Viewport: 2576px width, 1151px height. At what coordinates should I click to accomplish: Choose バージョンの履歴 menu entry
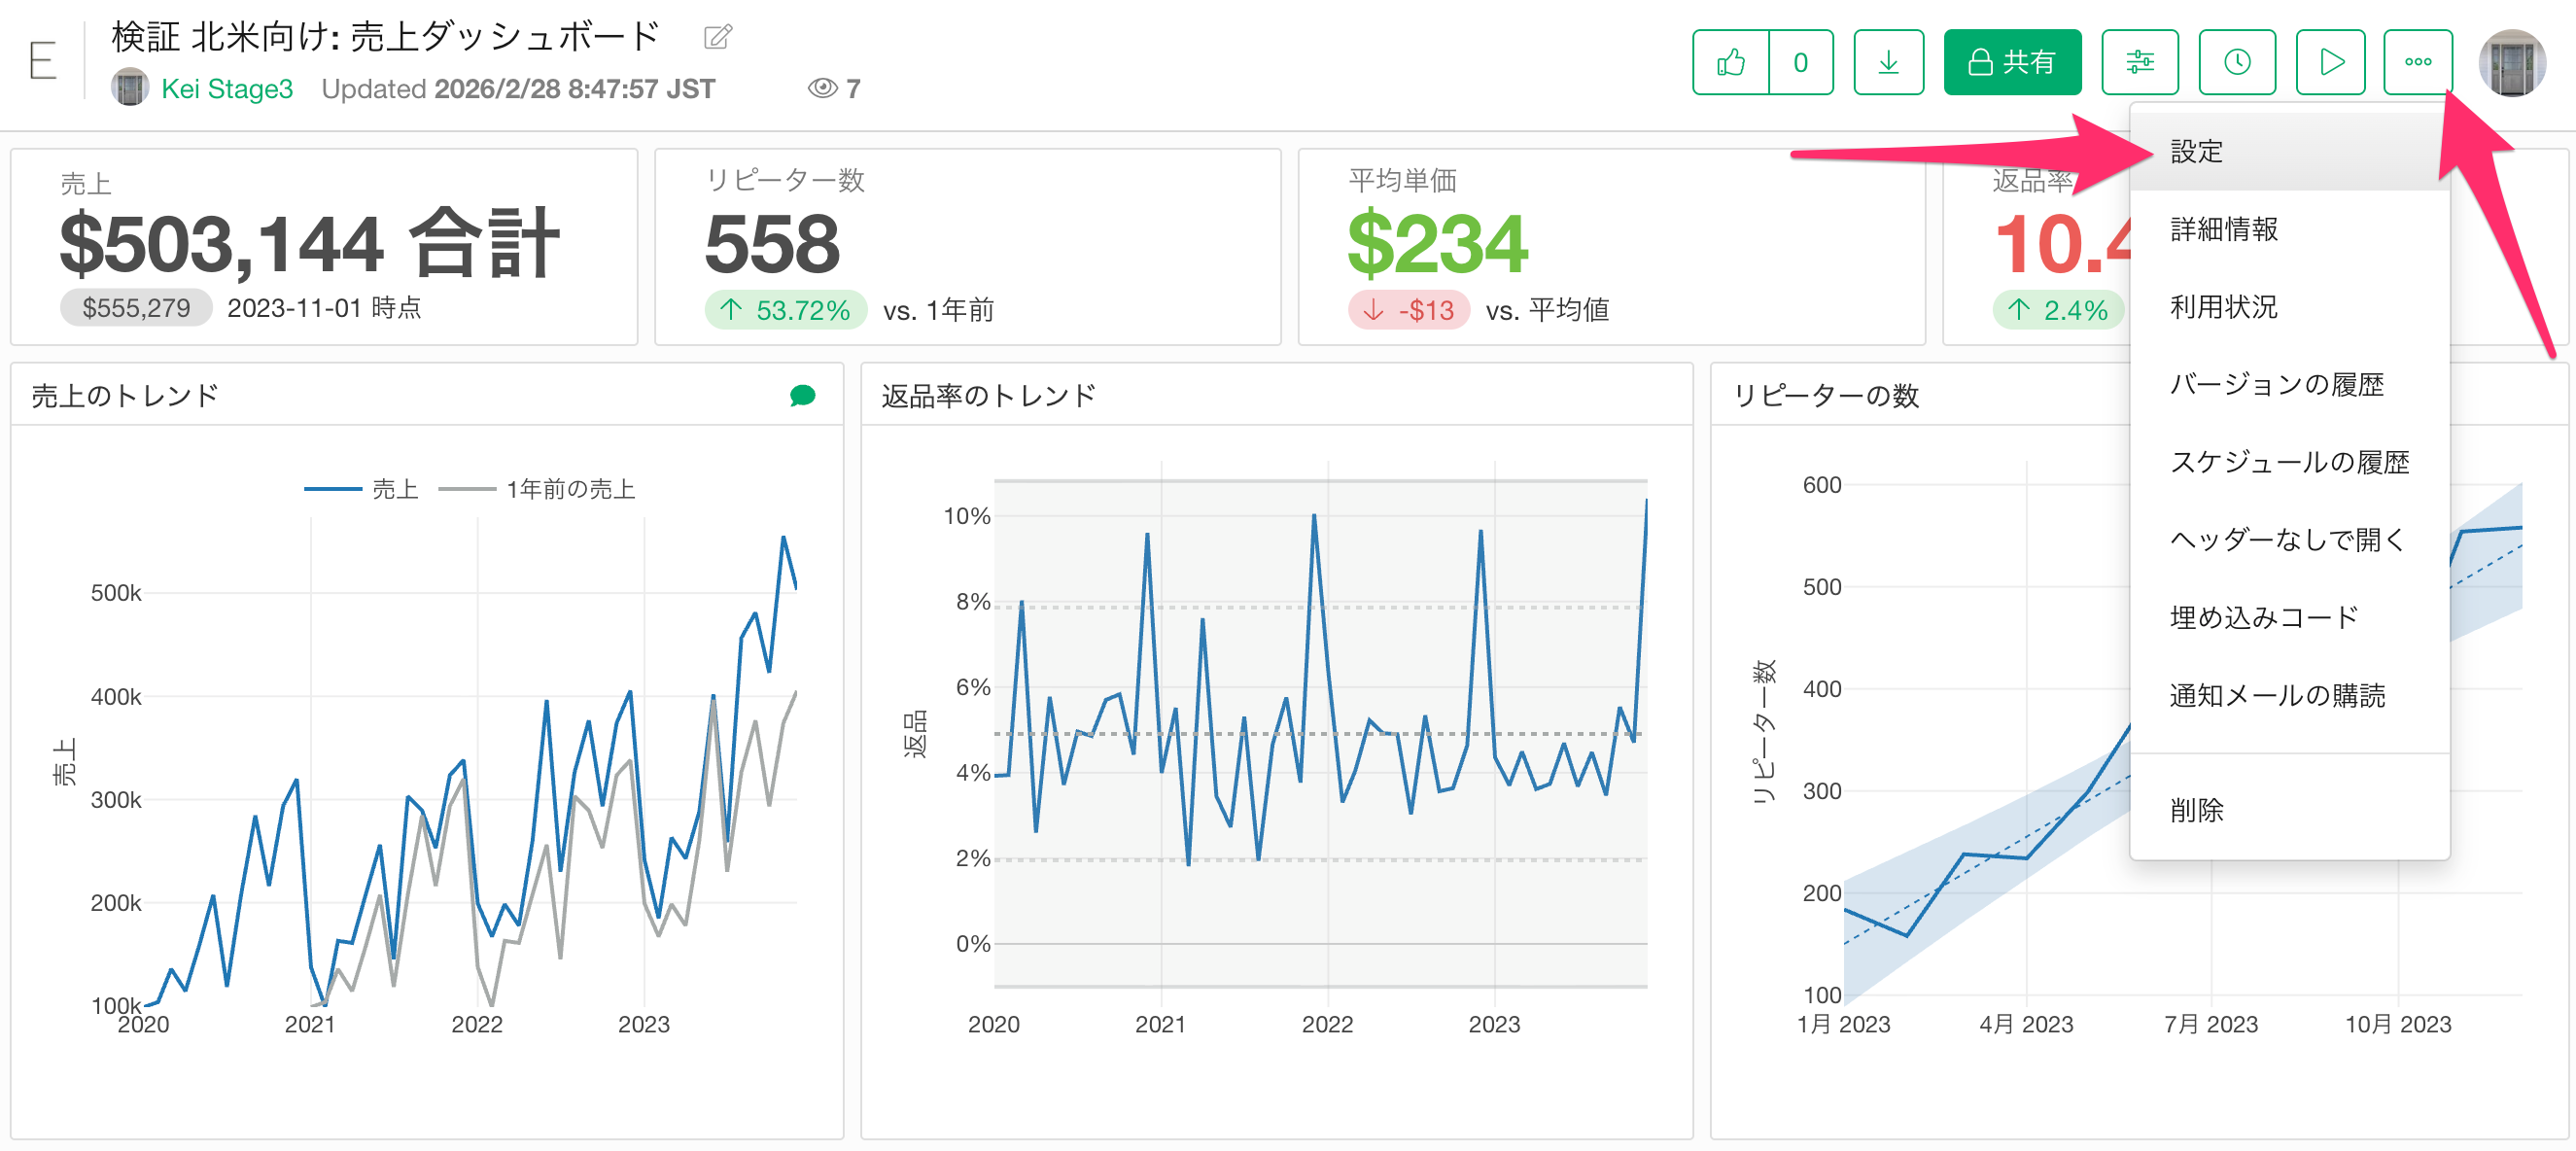(x=2276, y=385)
